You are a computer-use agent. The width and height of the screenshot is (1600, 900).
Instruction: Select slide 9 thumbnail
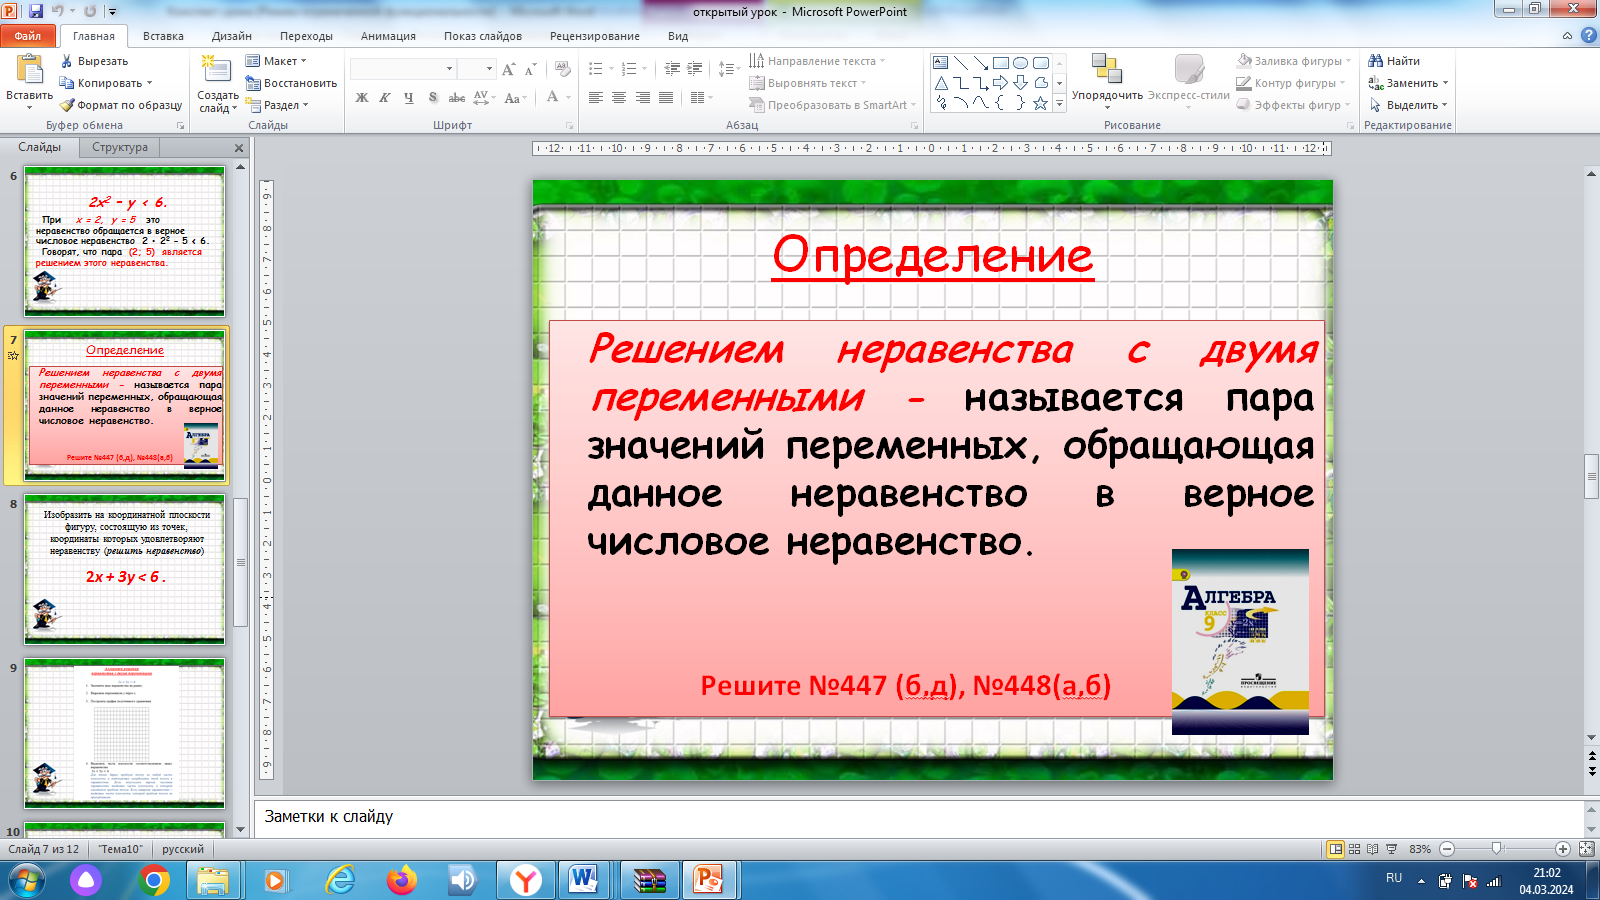[125, 733]
